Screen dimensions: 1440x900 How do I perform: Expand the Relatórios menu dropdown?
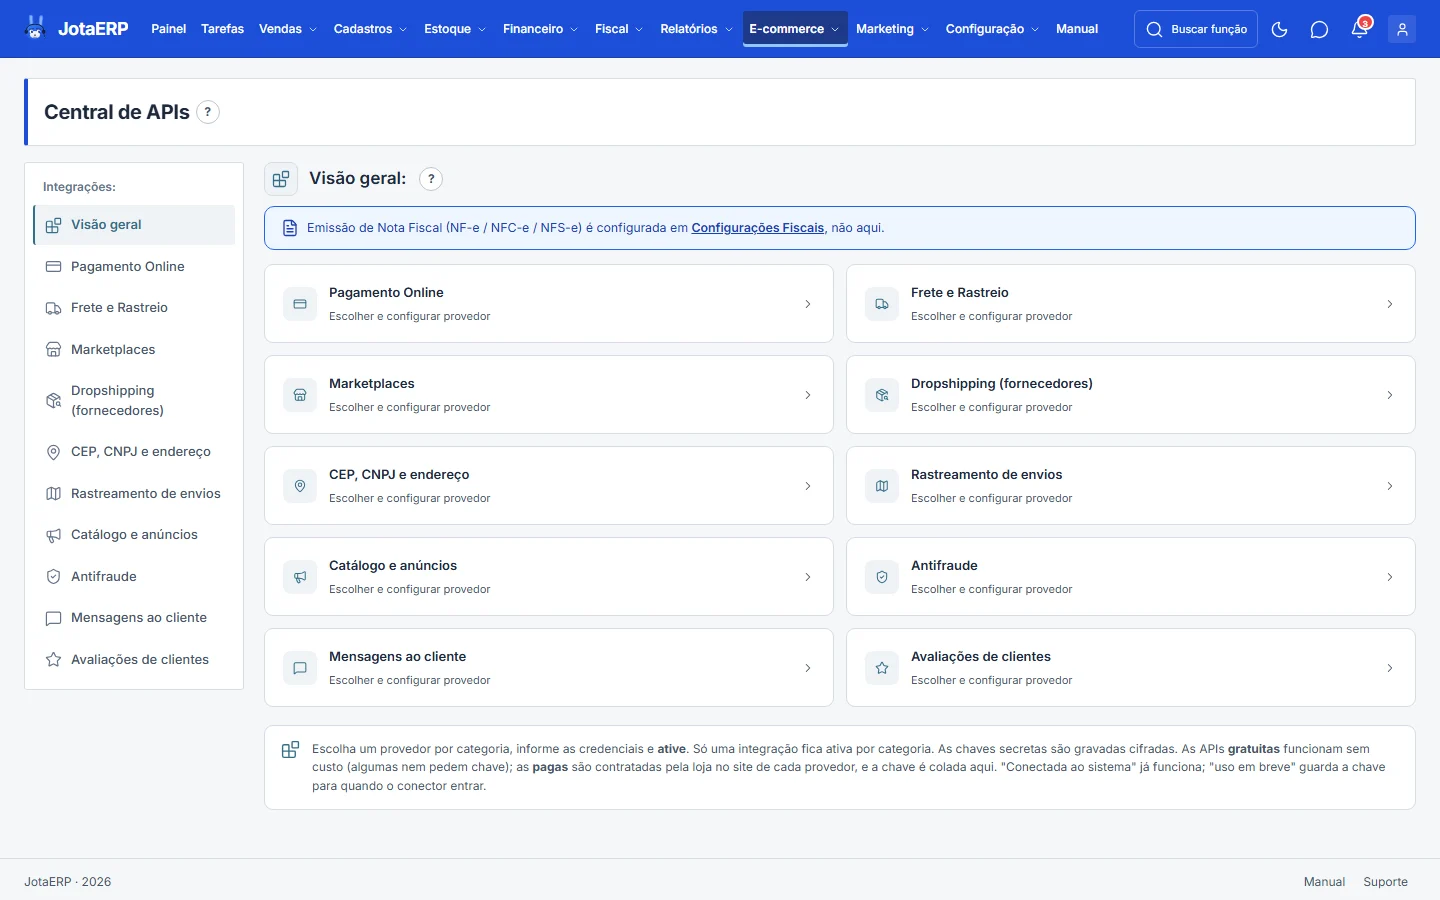tap(696, 29)
